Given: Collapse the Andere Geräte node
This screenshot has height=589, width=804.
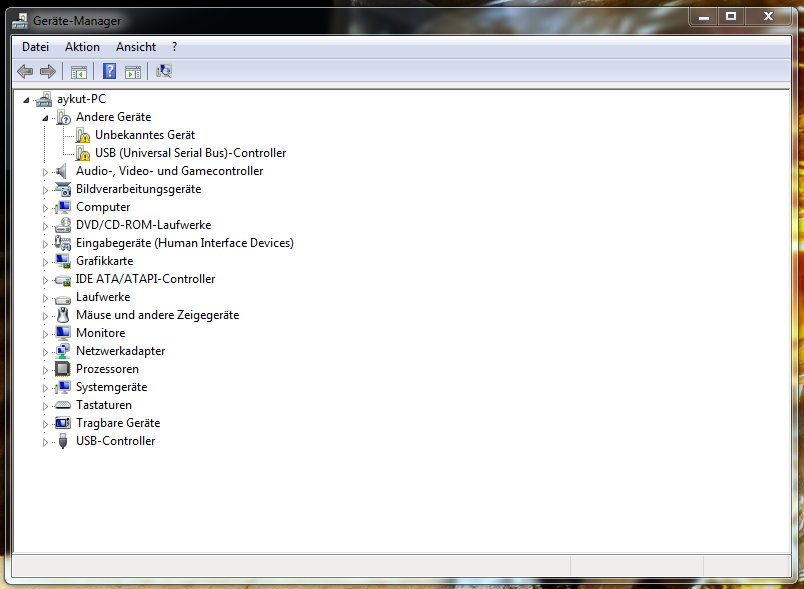Looking at the screenshot, I should tap(45, 118).
